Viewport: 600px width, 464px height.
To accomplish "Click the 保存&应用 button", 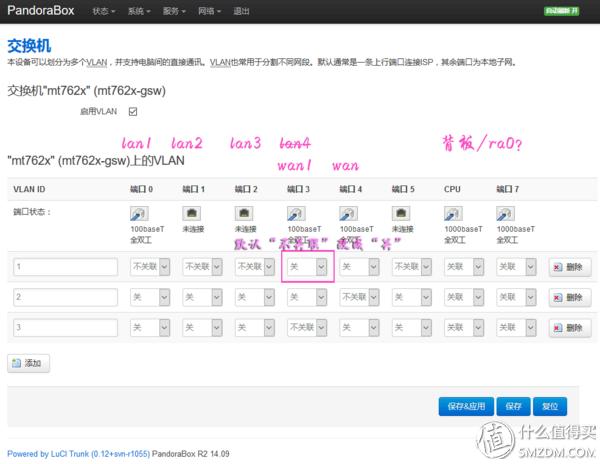I will 466,406.
